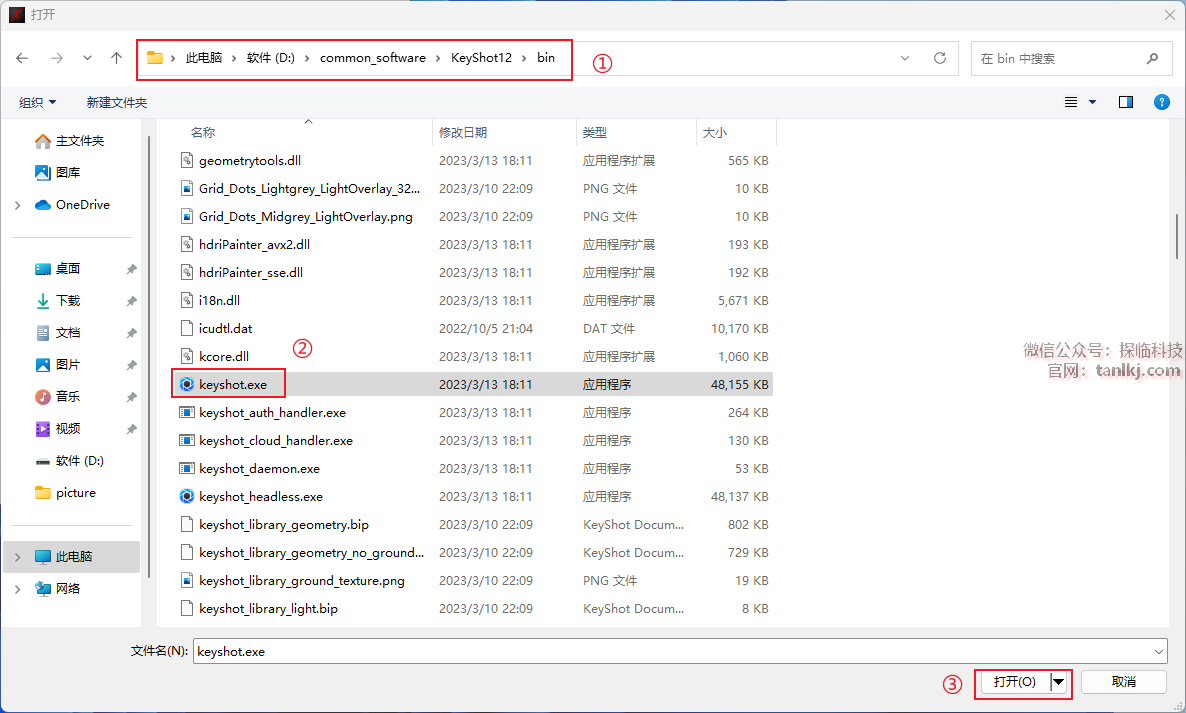Image resolution: width=1186 pixels, height=713 pixels.
Task: Click KeyShot12 breadcrumb segment
Action: (481, 57)
